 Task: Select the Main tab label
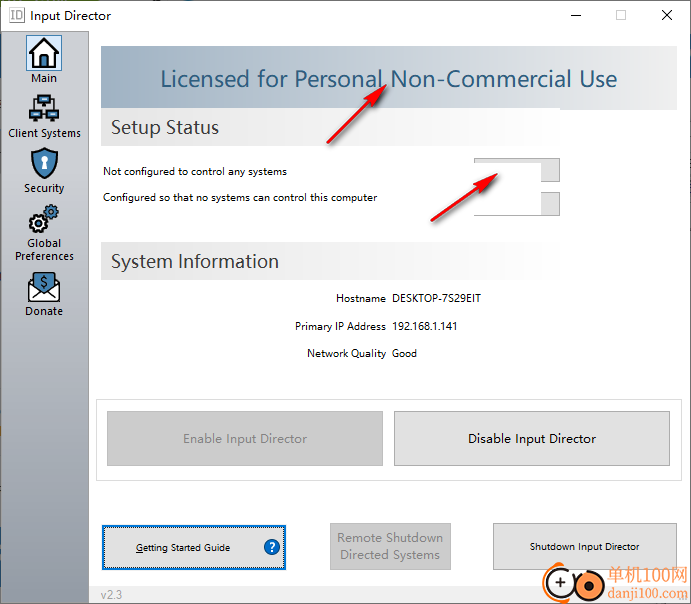[x=44, y=78]
